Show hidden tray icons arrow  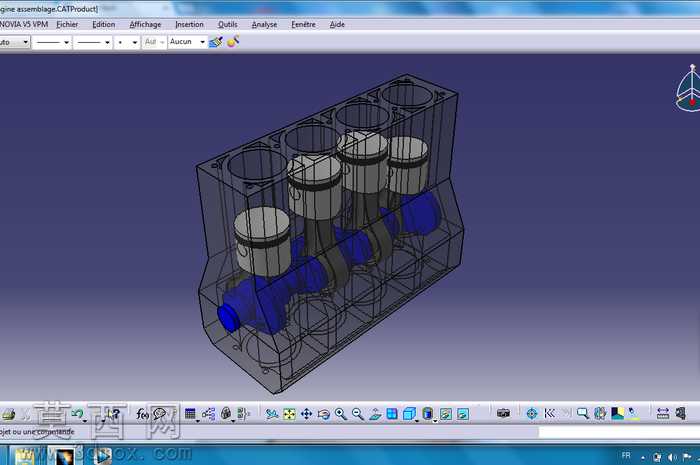point(643,457)
